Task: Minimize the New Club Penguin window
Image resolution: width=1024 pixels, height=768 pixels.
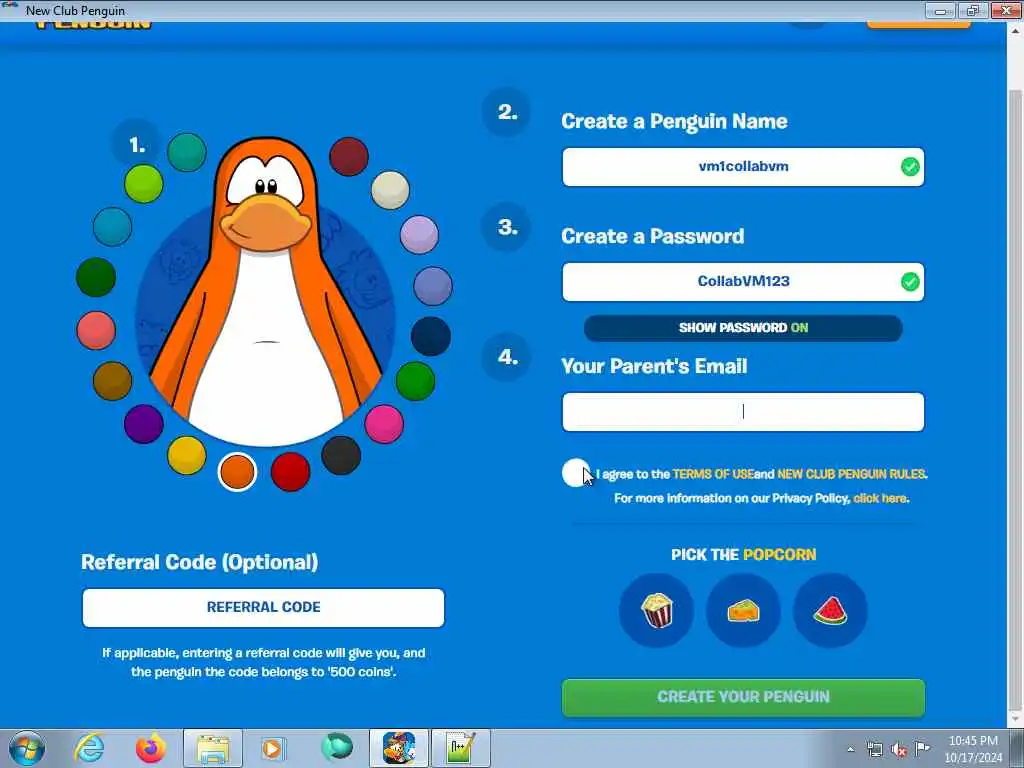Action: (941, 10)
